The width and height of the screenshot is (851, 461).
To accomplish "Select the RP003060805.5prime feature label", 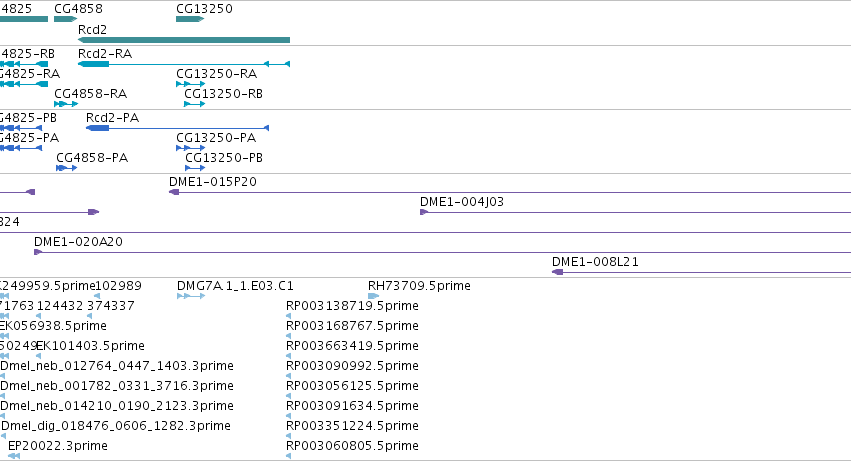I will (x=352, y=446).
